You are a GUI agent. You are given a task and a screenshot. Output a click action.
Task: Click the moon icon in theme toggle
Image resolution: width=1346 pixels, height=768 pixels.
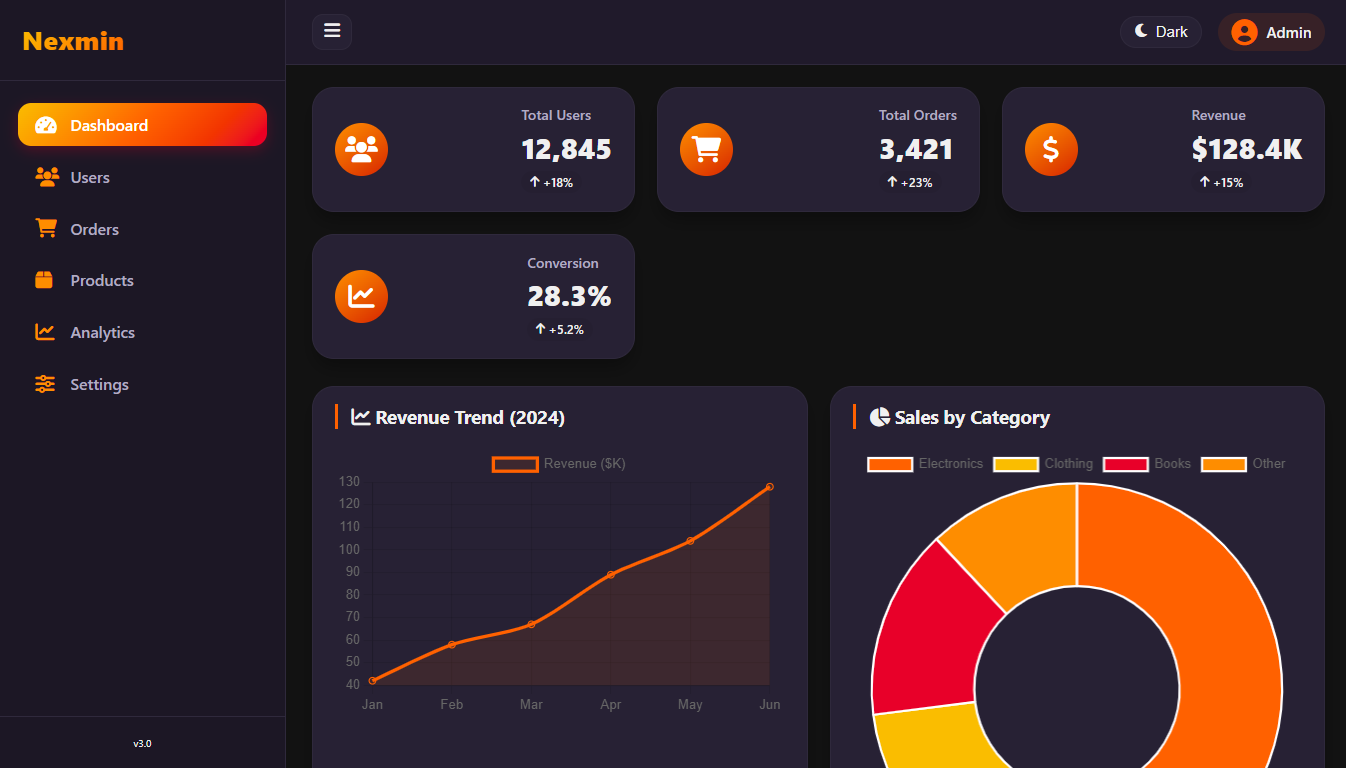pos(1141,31)
